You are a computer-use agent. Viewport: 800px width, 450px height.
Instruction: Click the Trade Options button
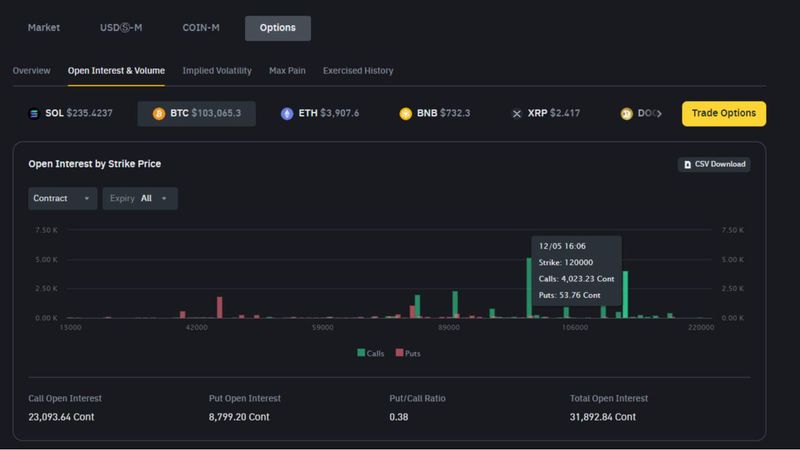point(723,113)
